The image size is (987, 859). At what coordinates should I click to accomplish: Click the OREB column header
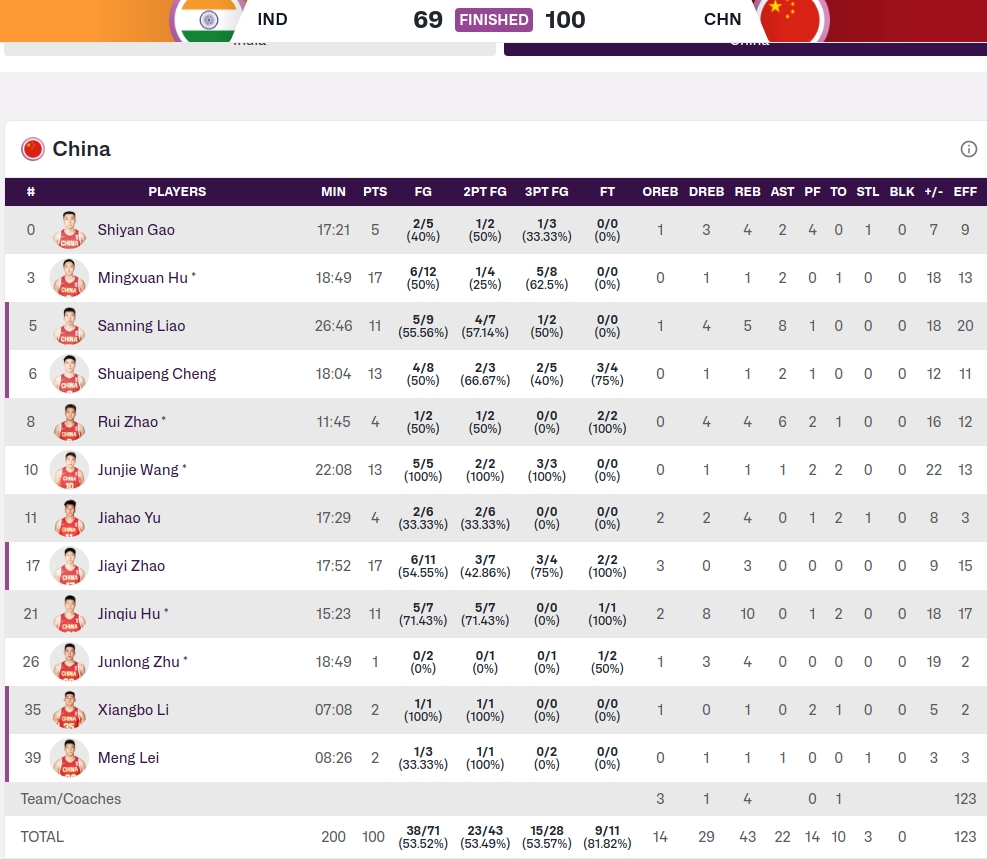point(660,192)
